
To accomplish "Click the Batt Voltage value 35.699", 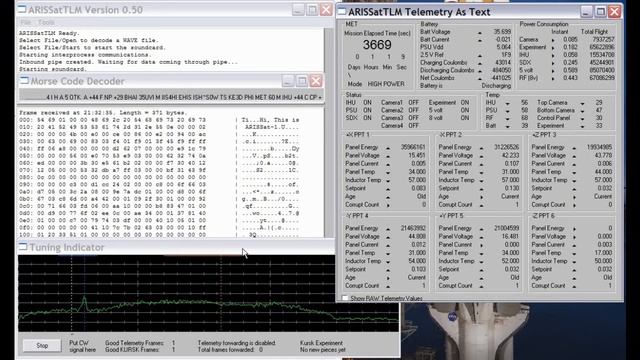I will click(x=502, y=32).
